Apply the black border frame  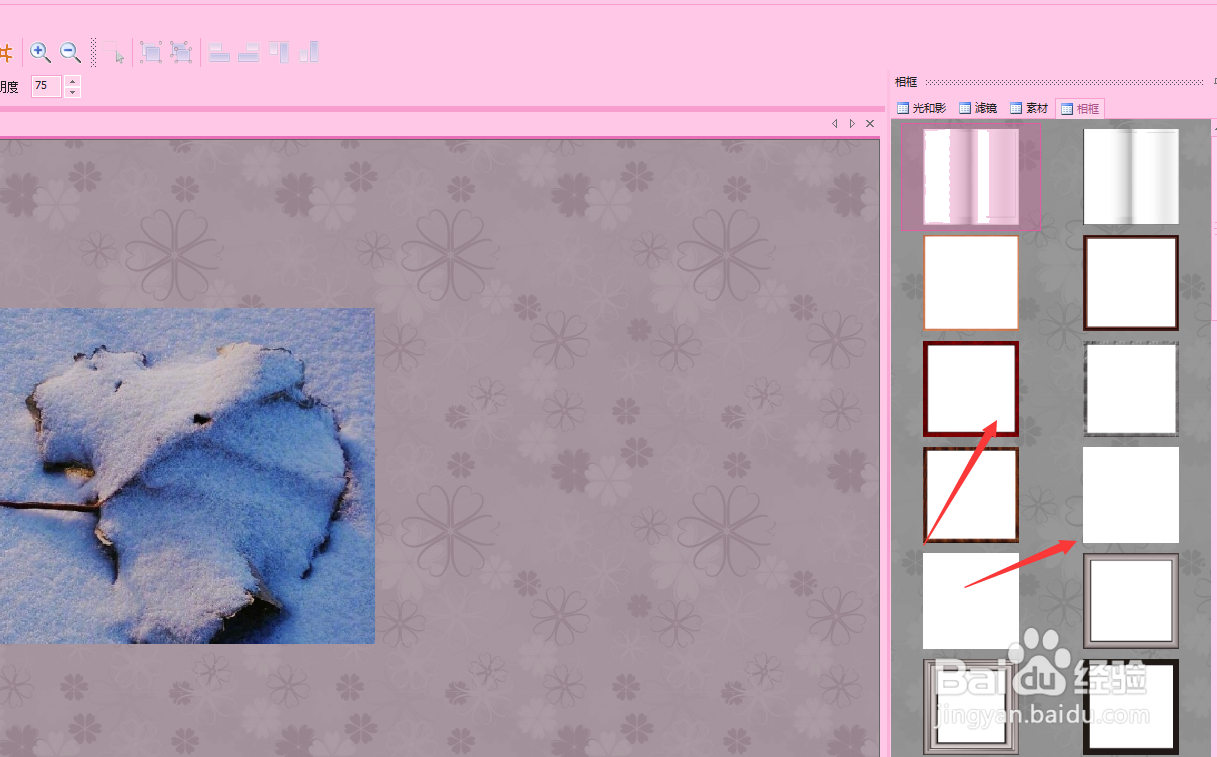pos(1131,707)
